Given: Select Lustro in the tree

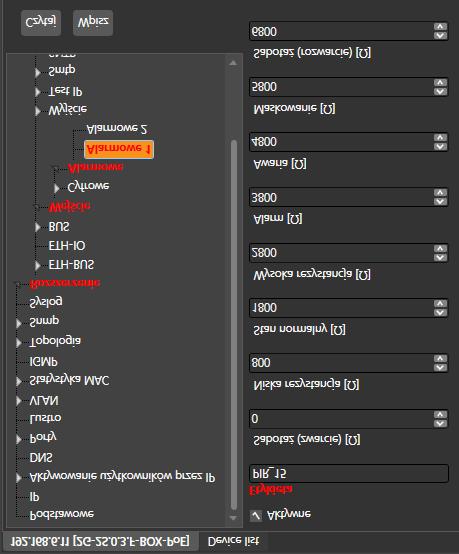Looking at the screenshot, I should pos(46,418).
